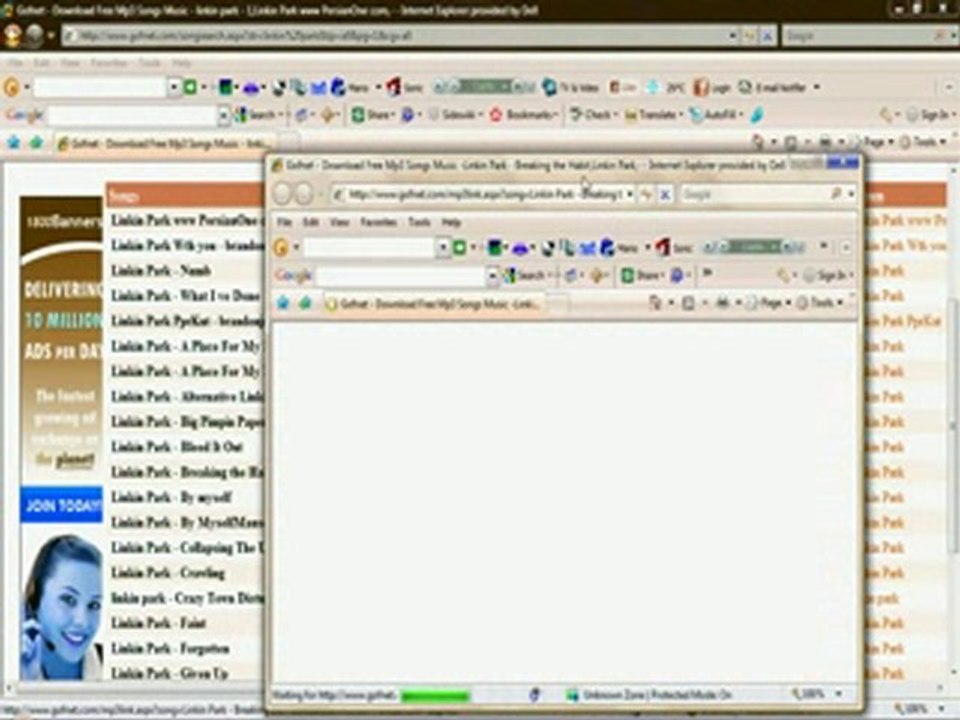The image size is (960, 720).
Task: Click mail envelope icon in main window toolbar
Action: [x=318, y=88]
